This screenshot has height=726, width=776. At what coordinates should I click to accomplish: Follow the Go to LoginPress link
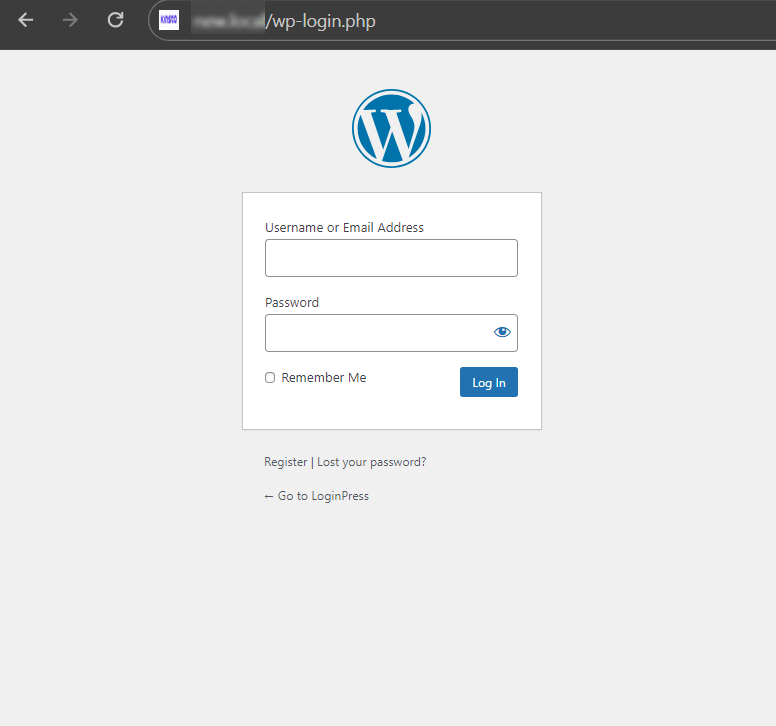(317, 496)
